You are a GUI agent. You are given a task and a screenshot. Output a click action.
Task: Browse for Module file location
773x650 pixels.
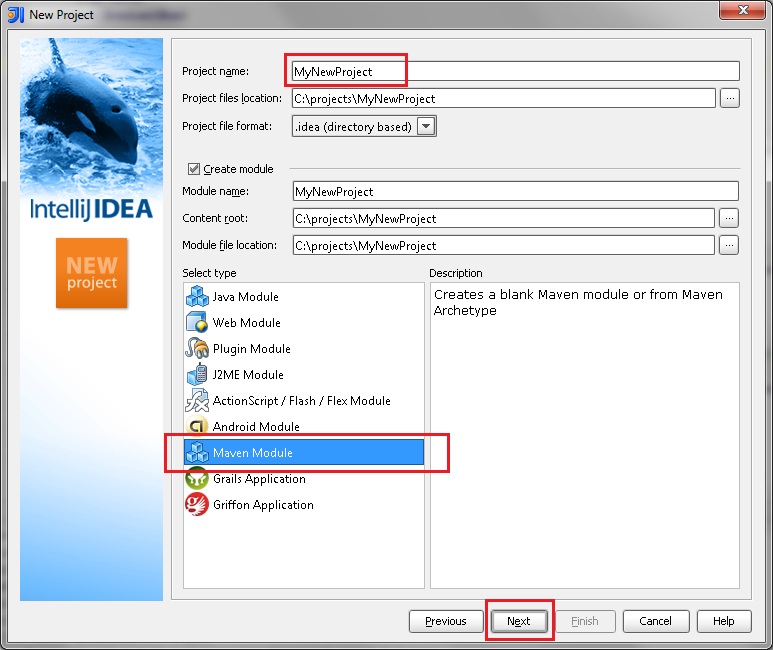point(729,245)
